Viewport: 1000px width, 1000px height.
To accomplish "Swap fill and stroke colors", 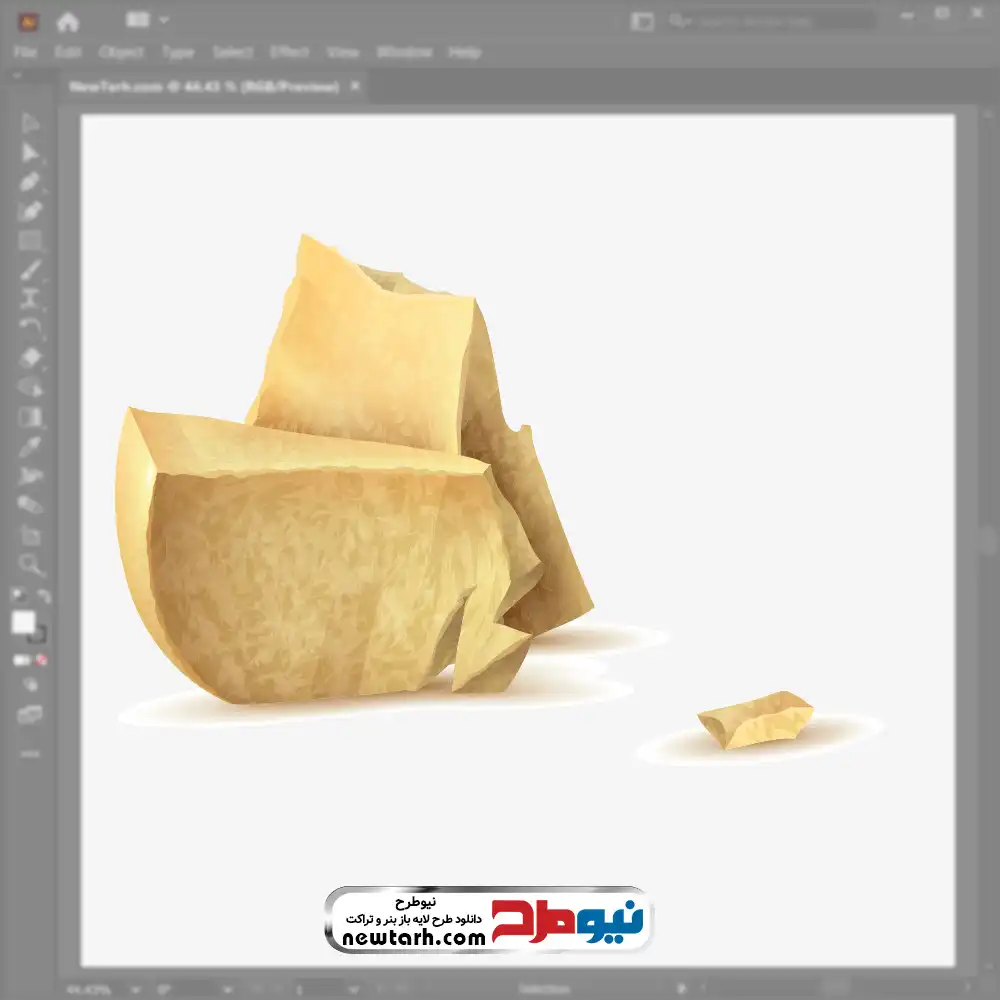I will tap(43, 597).
